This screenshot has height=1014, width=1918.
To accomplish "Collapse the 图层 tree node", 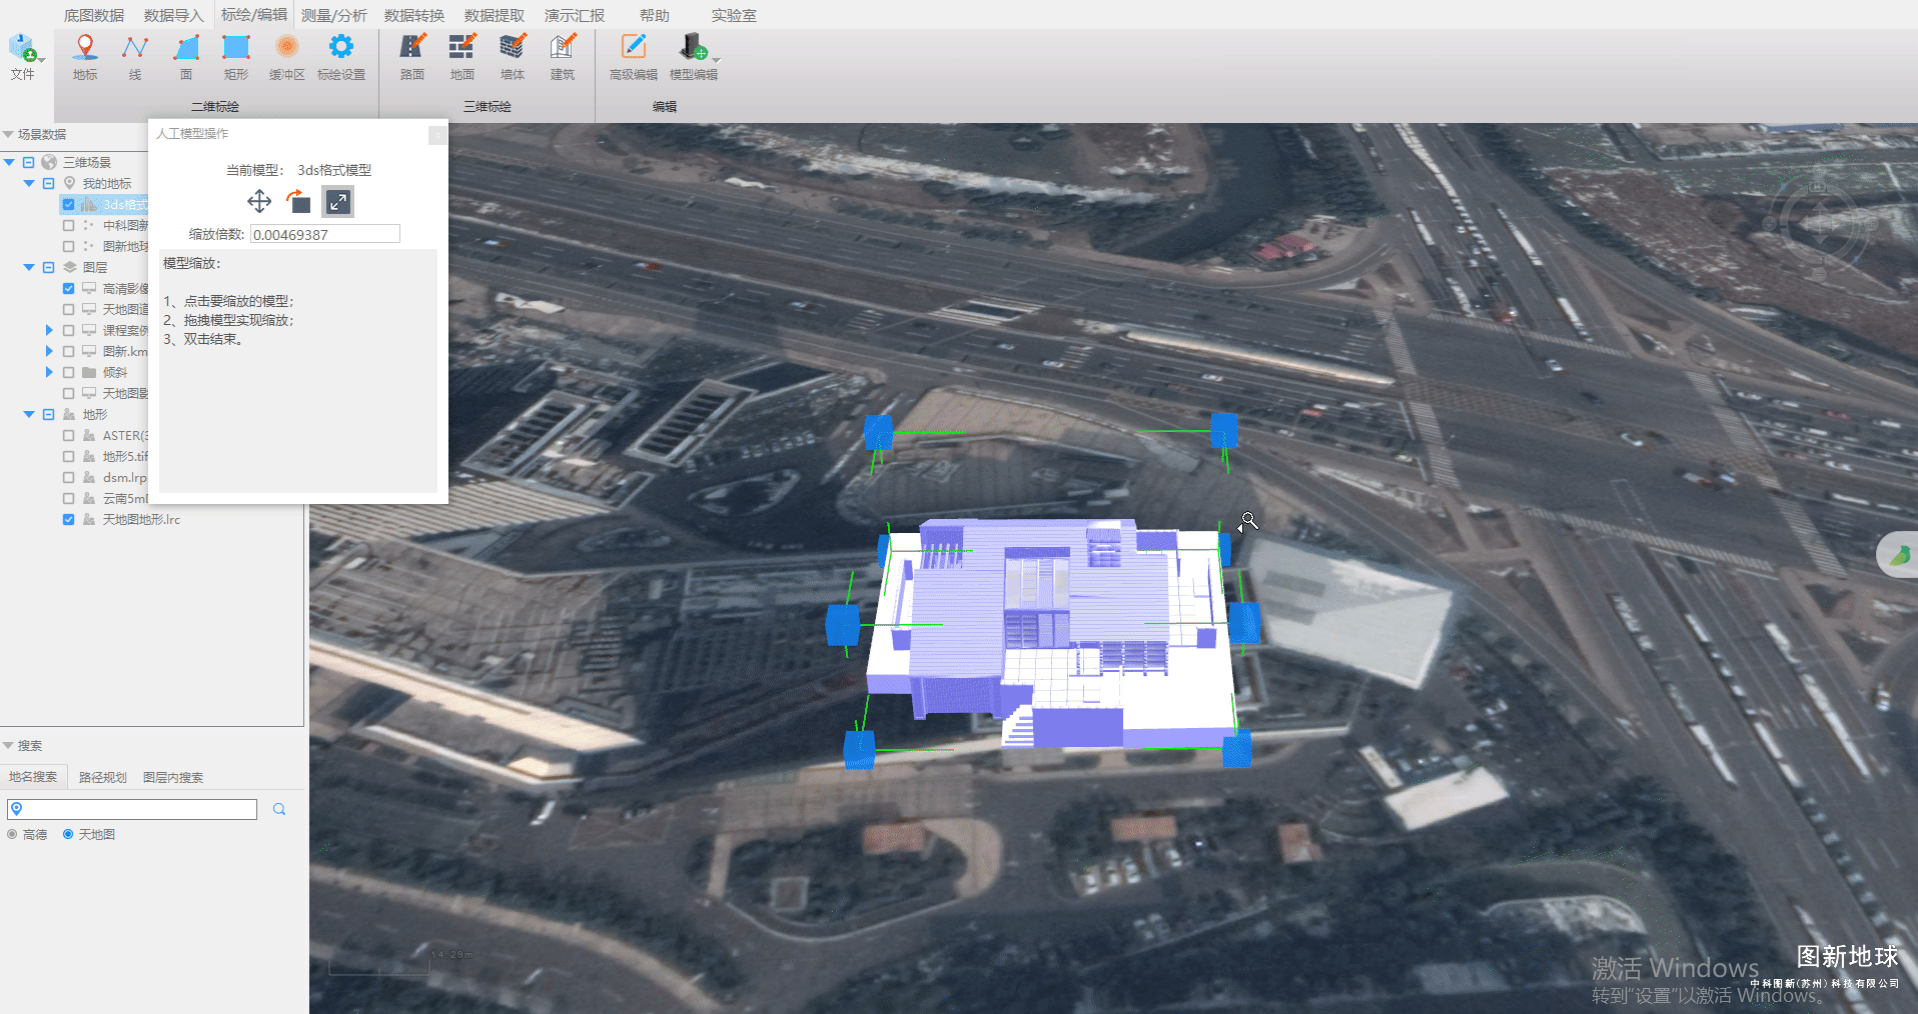I will pyautogui.click(x=29, y=267).
